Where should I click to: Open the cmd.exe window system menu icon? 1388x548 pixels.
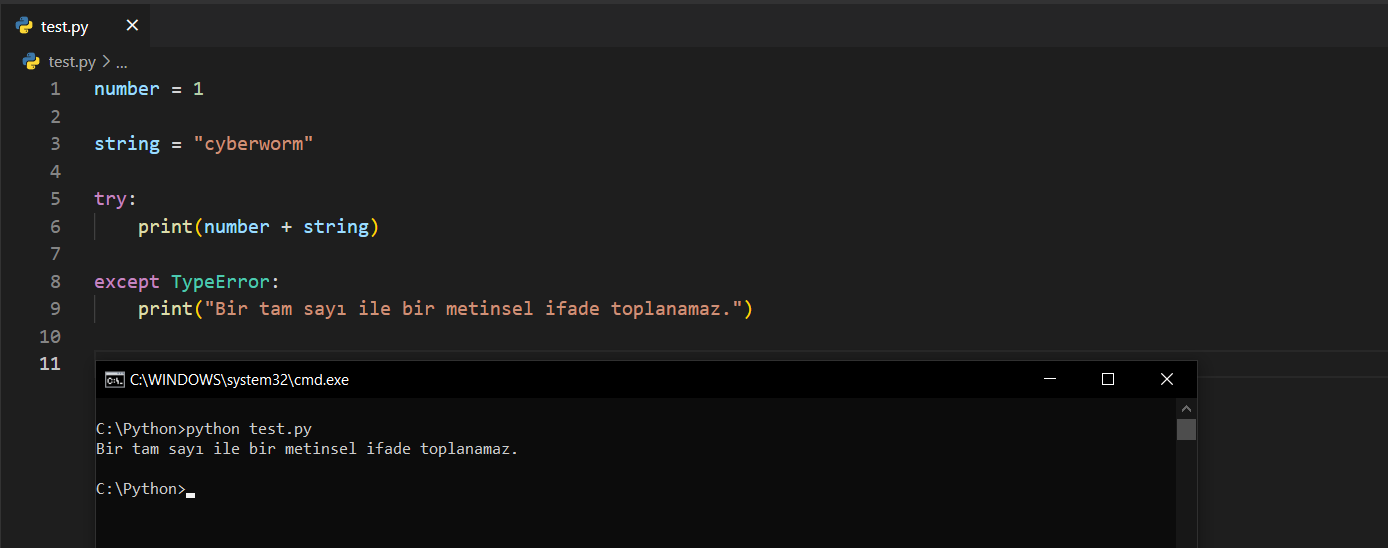coord(115,379)
